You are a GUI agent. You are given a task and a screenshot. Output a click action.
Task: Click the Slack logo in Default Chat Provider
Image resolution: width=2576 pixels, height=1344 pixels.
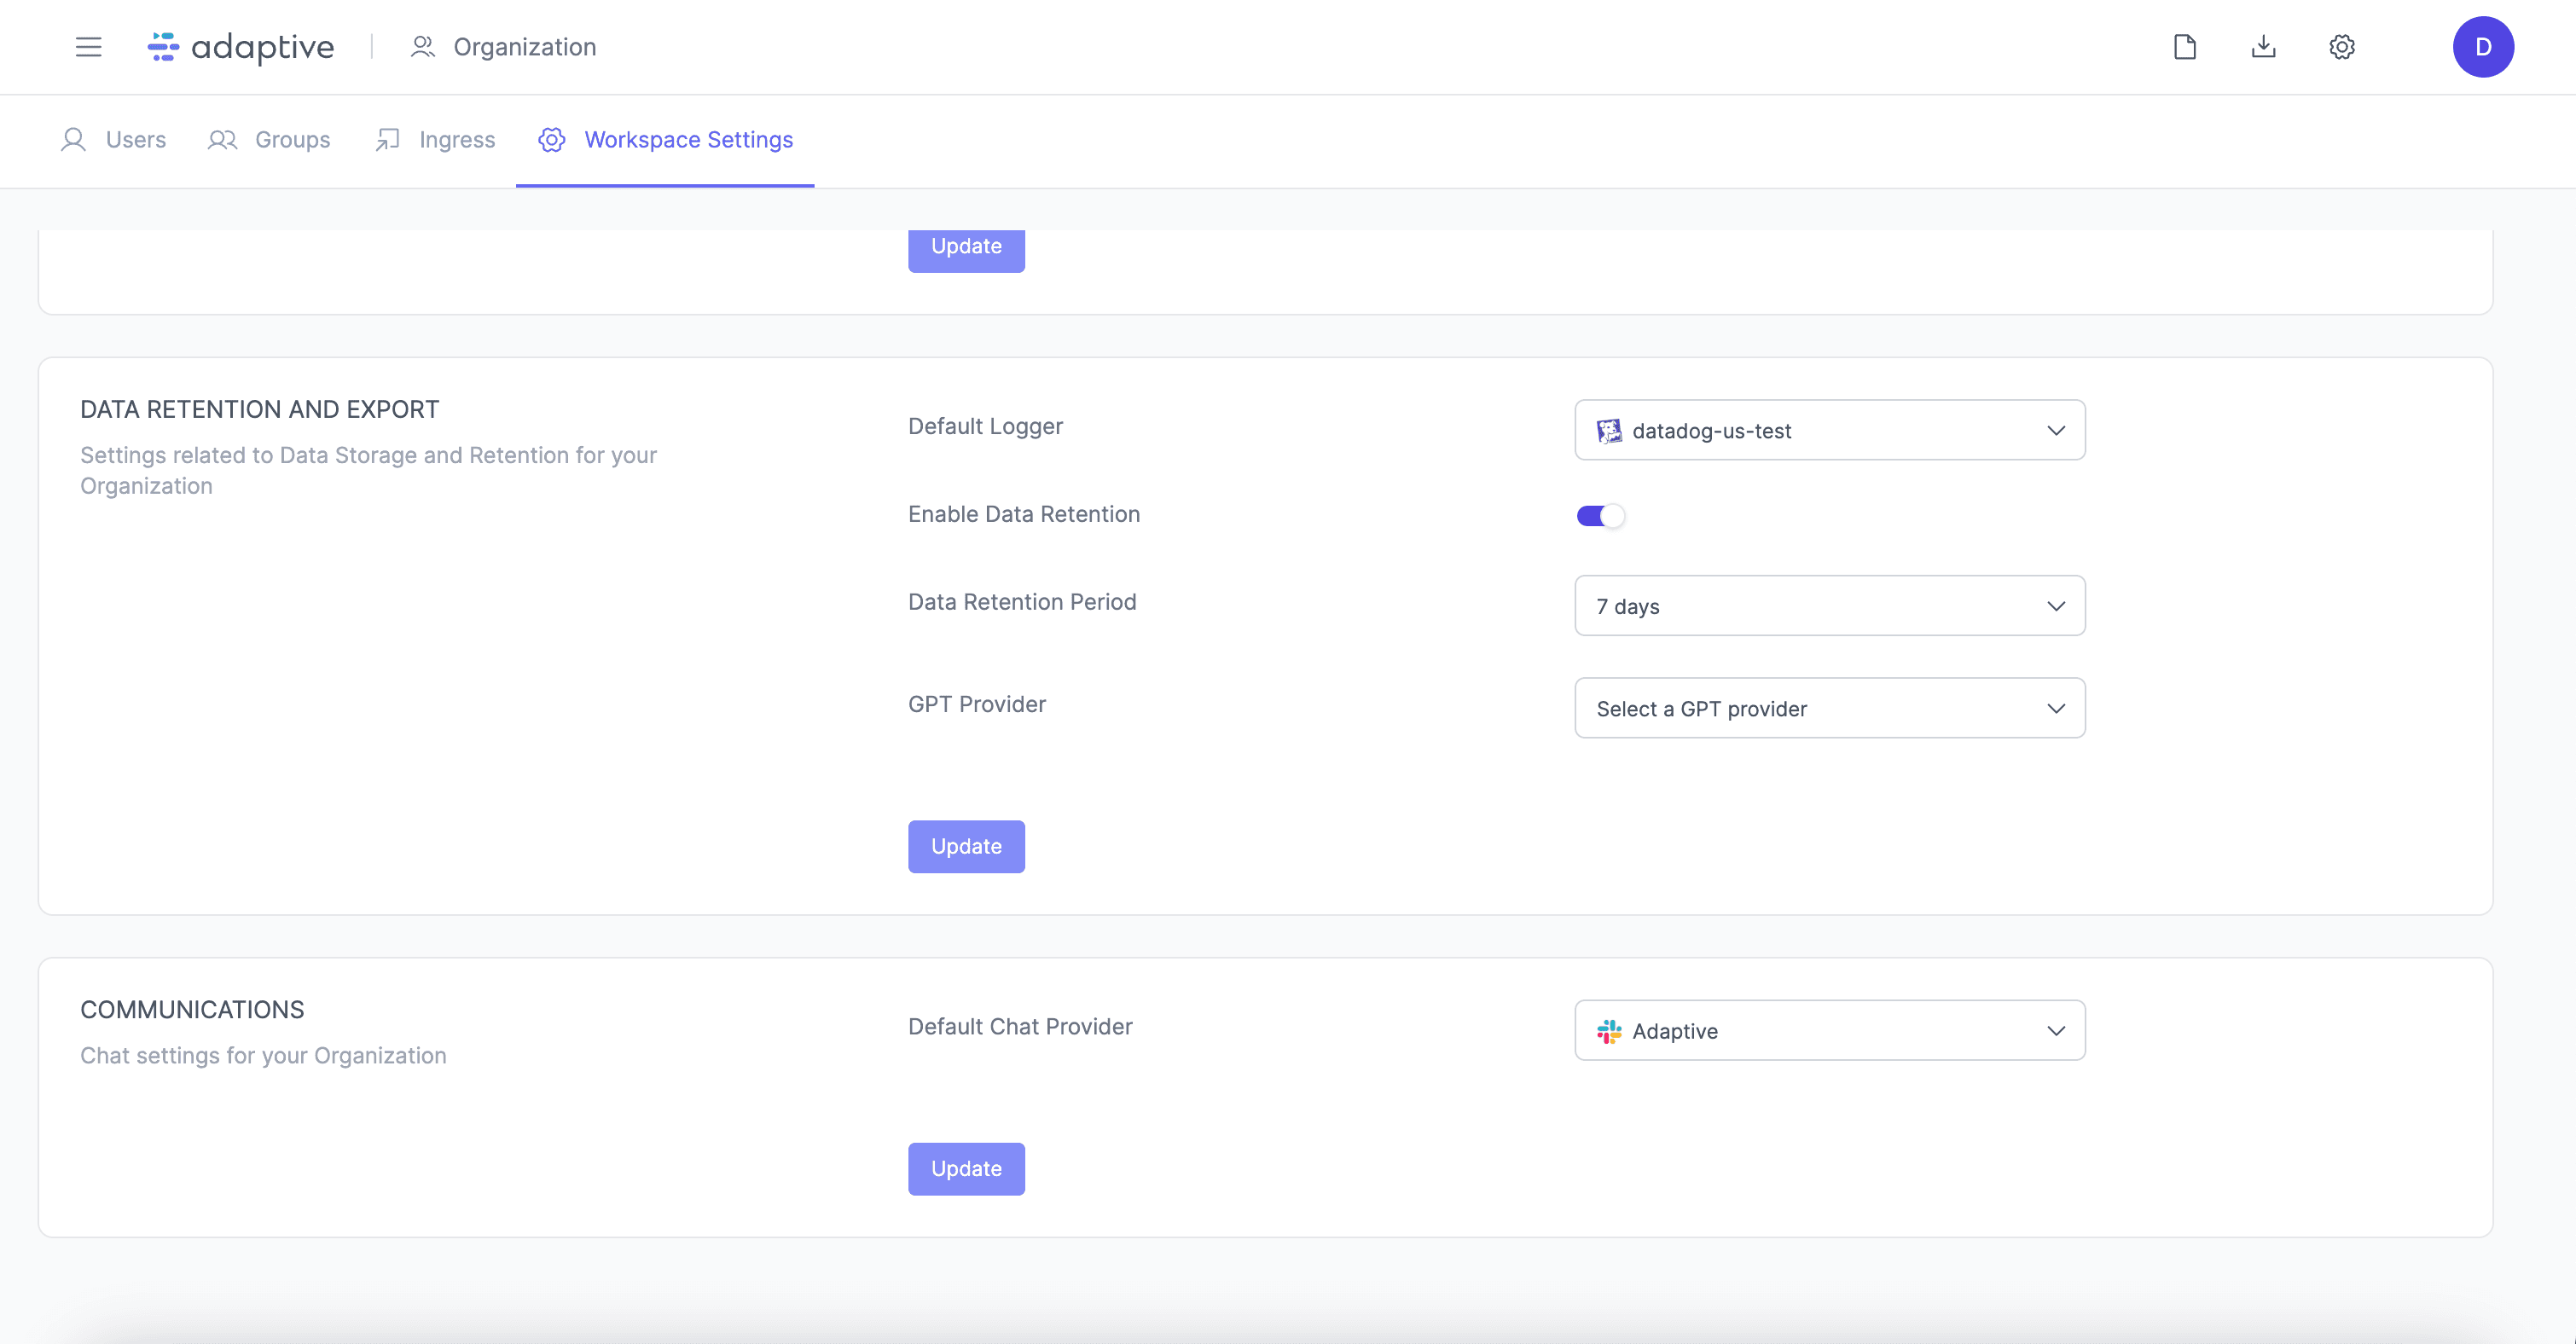point(1609,1031)
